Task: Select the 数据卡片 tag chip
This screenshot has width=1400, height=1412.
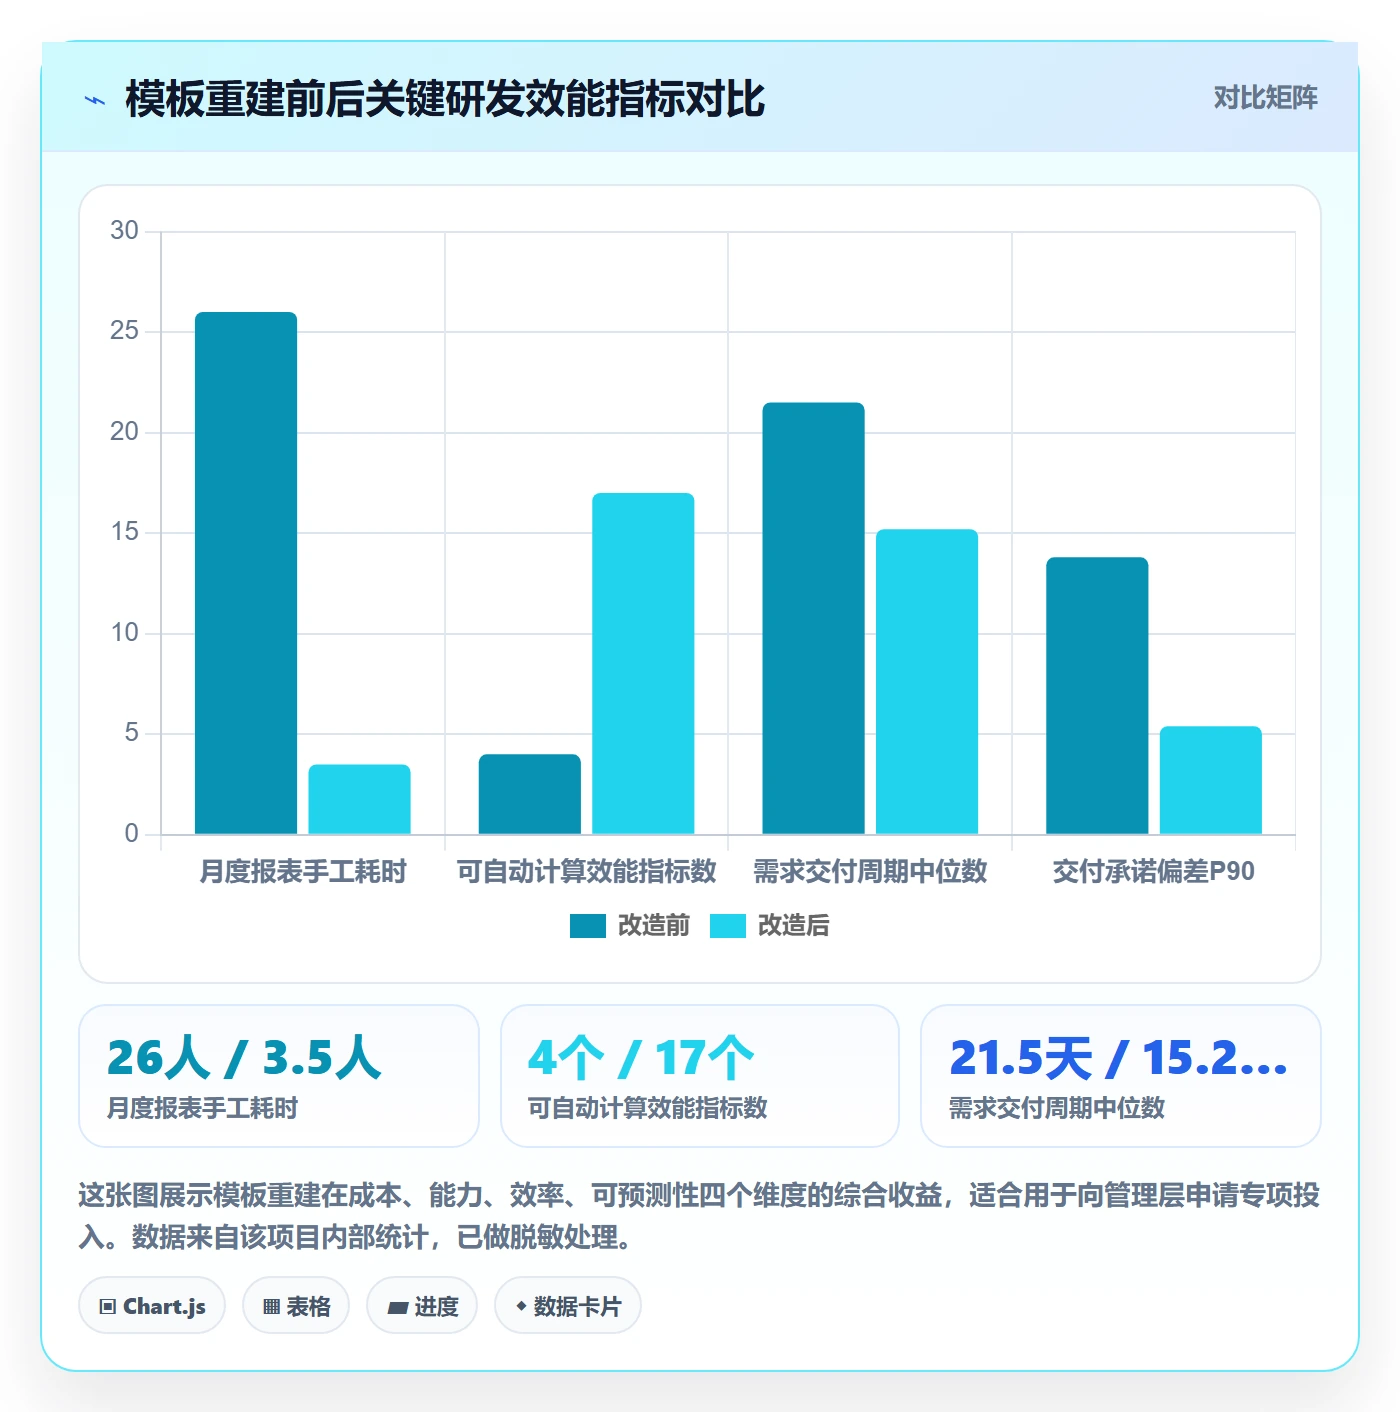Action: [568, 1306]
